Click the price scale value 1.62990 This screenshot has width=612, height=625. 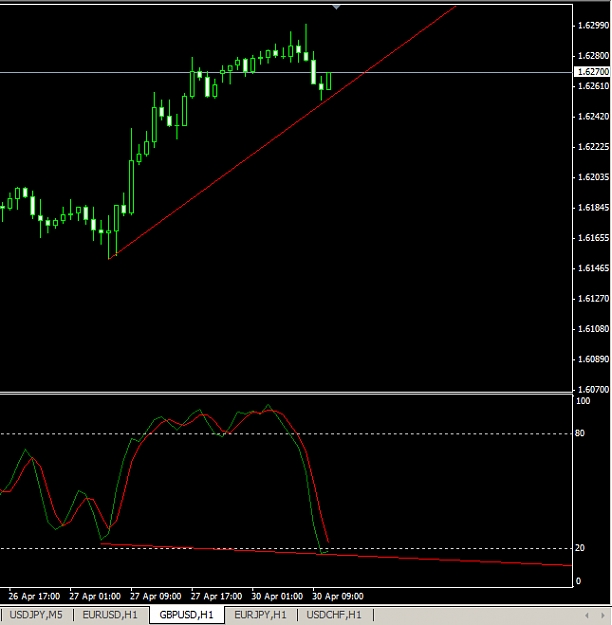pyautogui.click(x=593, y=26)
